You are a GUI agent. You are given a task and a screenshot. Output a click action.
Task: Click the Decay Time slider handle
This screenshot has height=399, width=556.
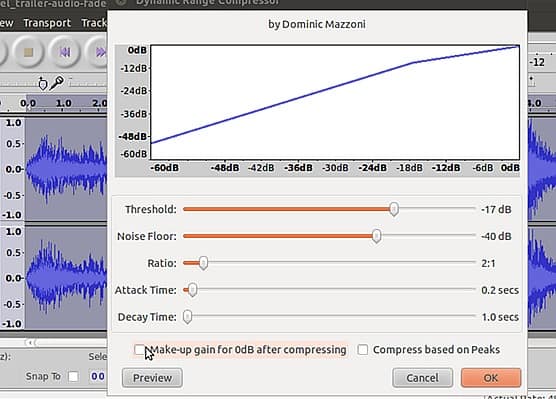[x=187, y=317]
